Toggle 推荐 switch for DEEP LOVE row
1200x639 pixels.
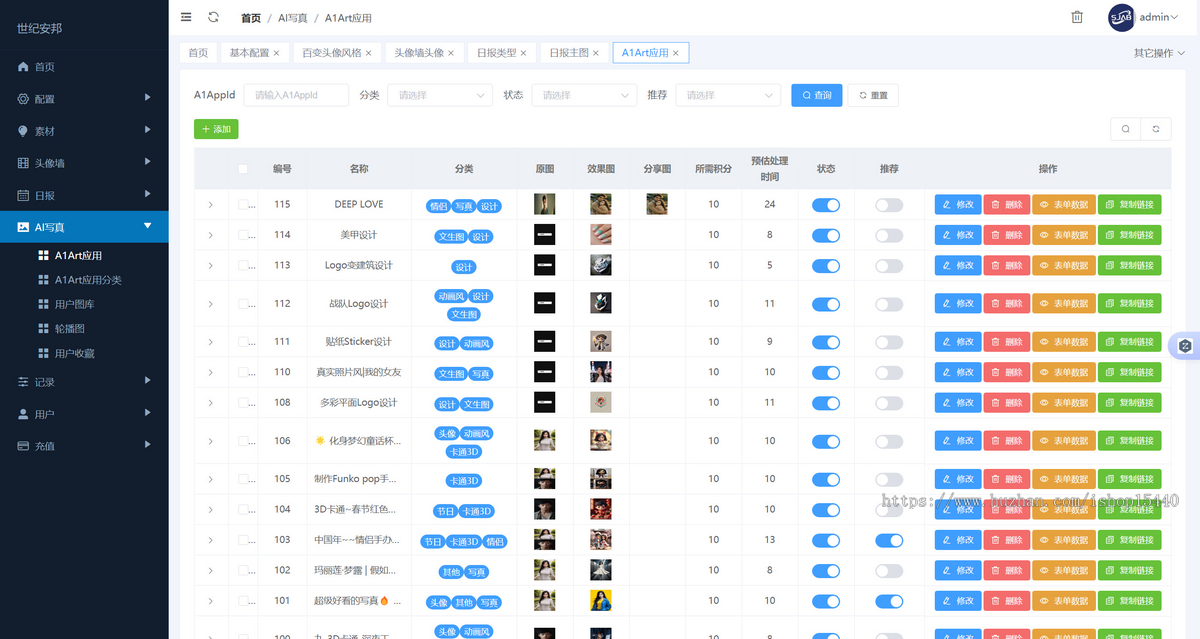(x=889, y=205)
